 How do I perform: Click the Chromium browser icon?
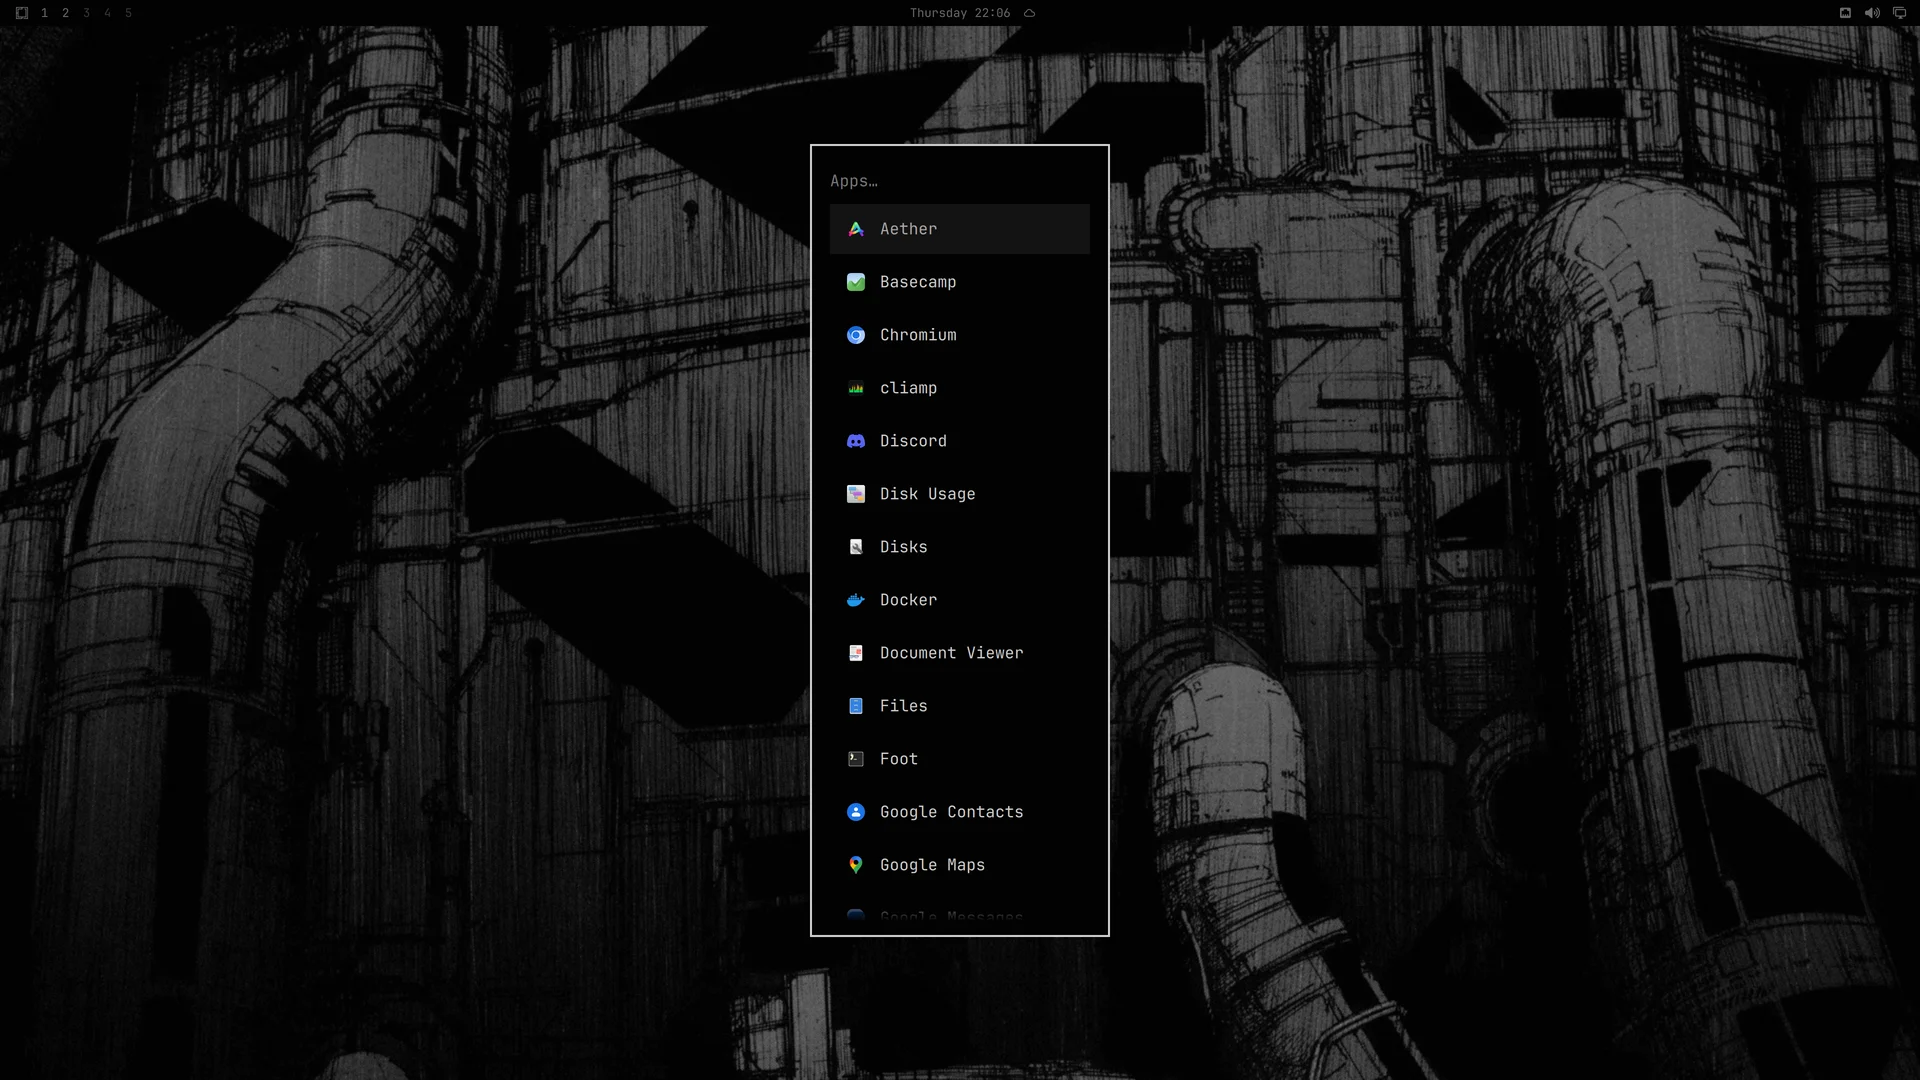856,335
